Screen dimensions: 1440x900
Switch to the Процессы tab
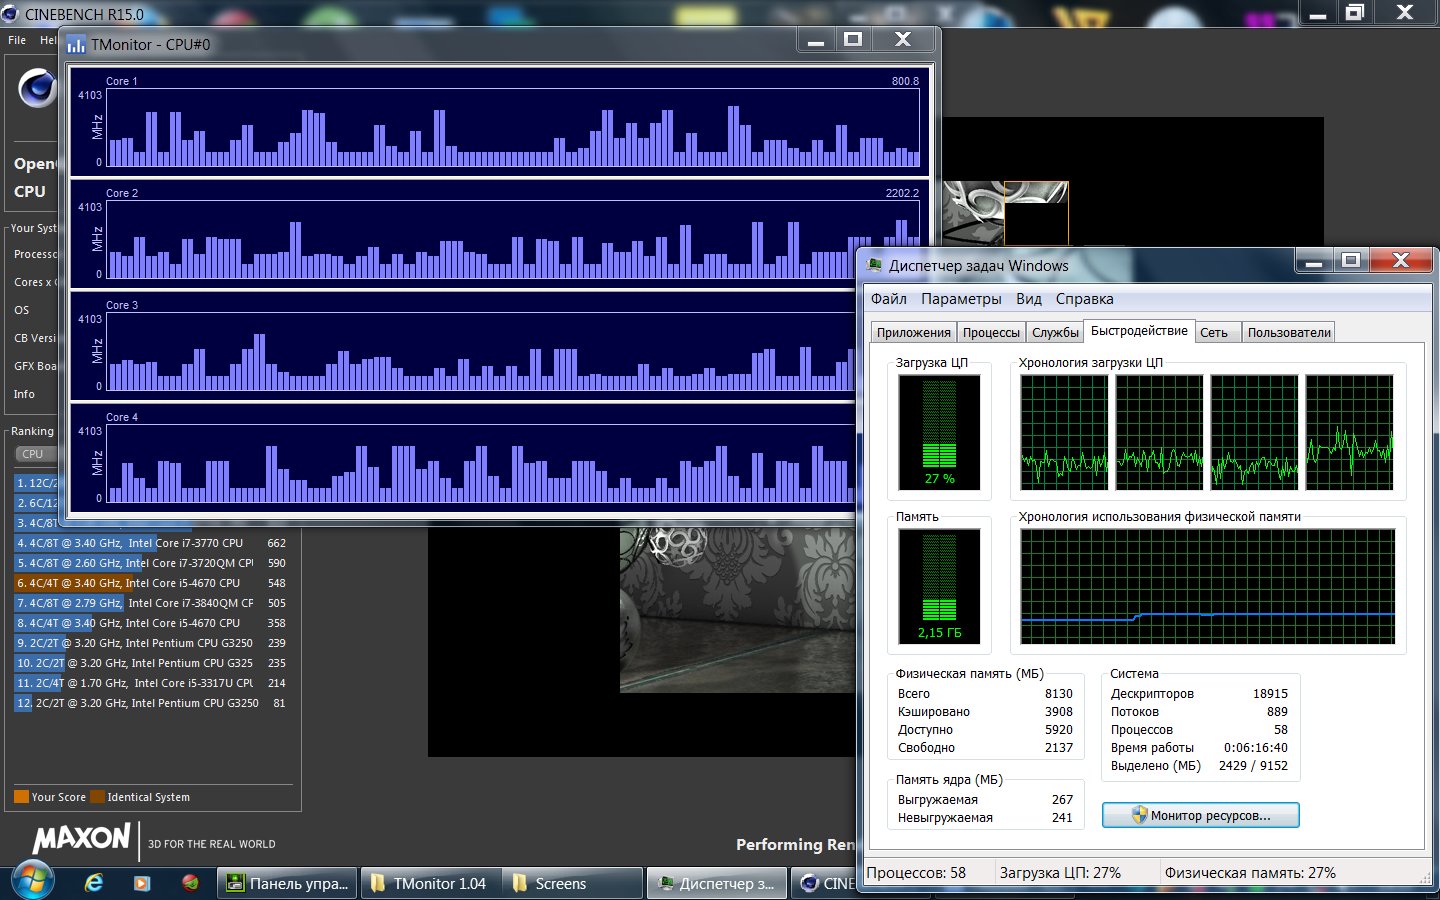(x=991, y=333)
